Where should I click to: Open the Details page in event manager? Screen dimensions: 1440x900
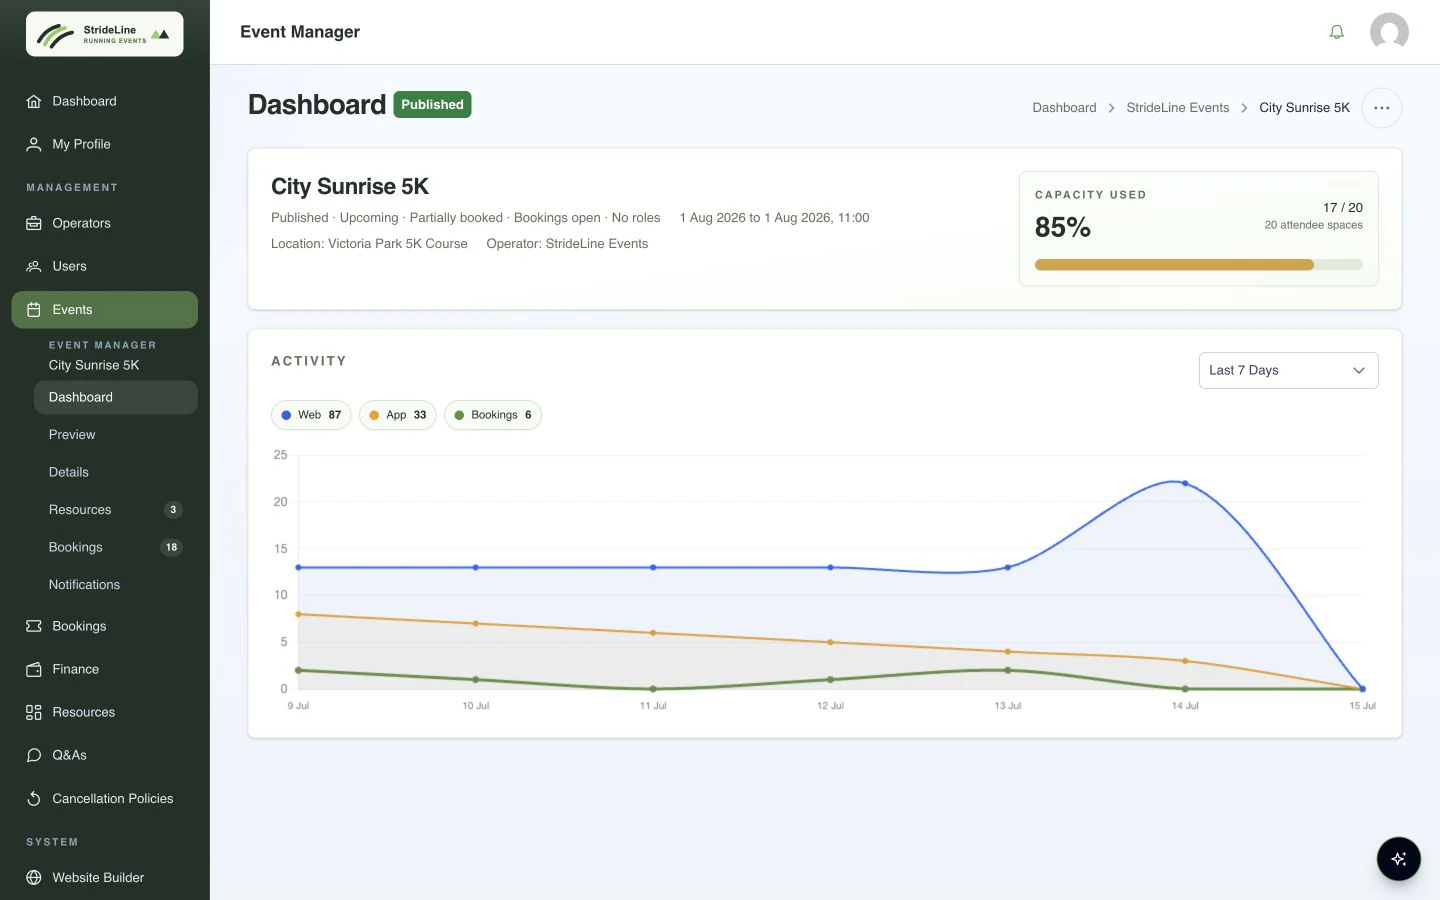click(116, 472)
